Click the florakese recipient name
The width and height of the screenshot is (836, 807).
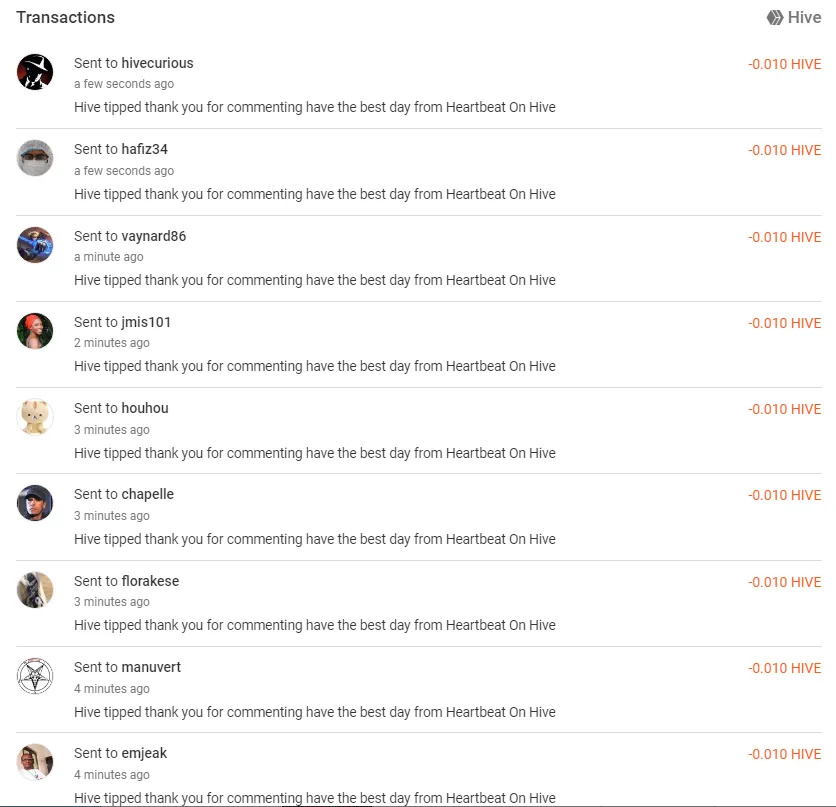pos(150,581)
